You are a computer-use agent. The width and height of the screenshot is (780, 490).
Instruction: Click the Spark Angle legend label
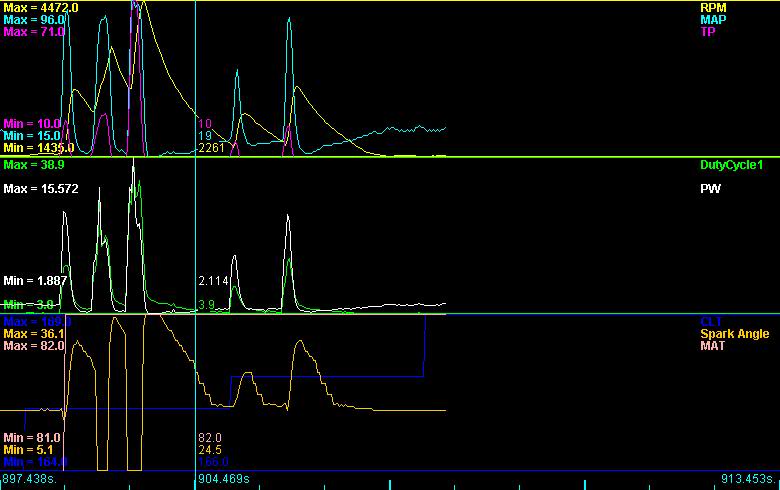(735, 334)
